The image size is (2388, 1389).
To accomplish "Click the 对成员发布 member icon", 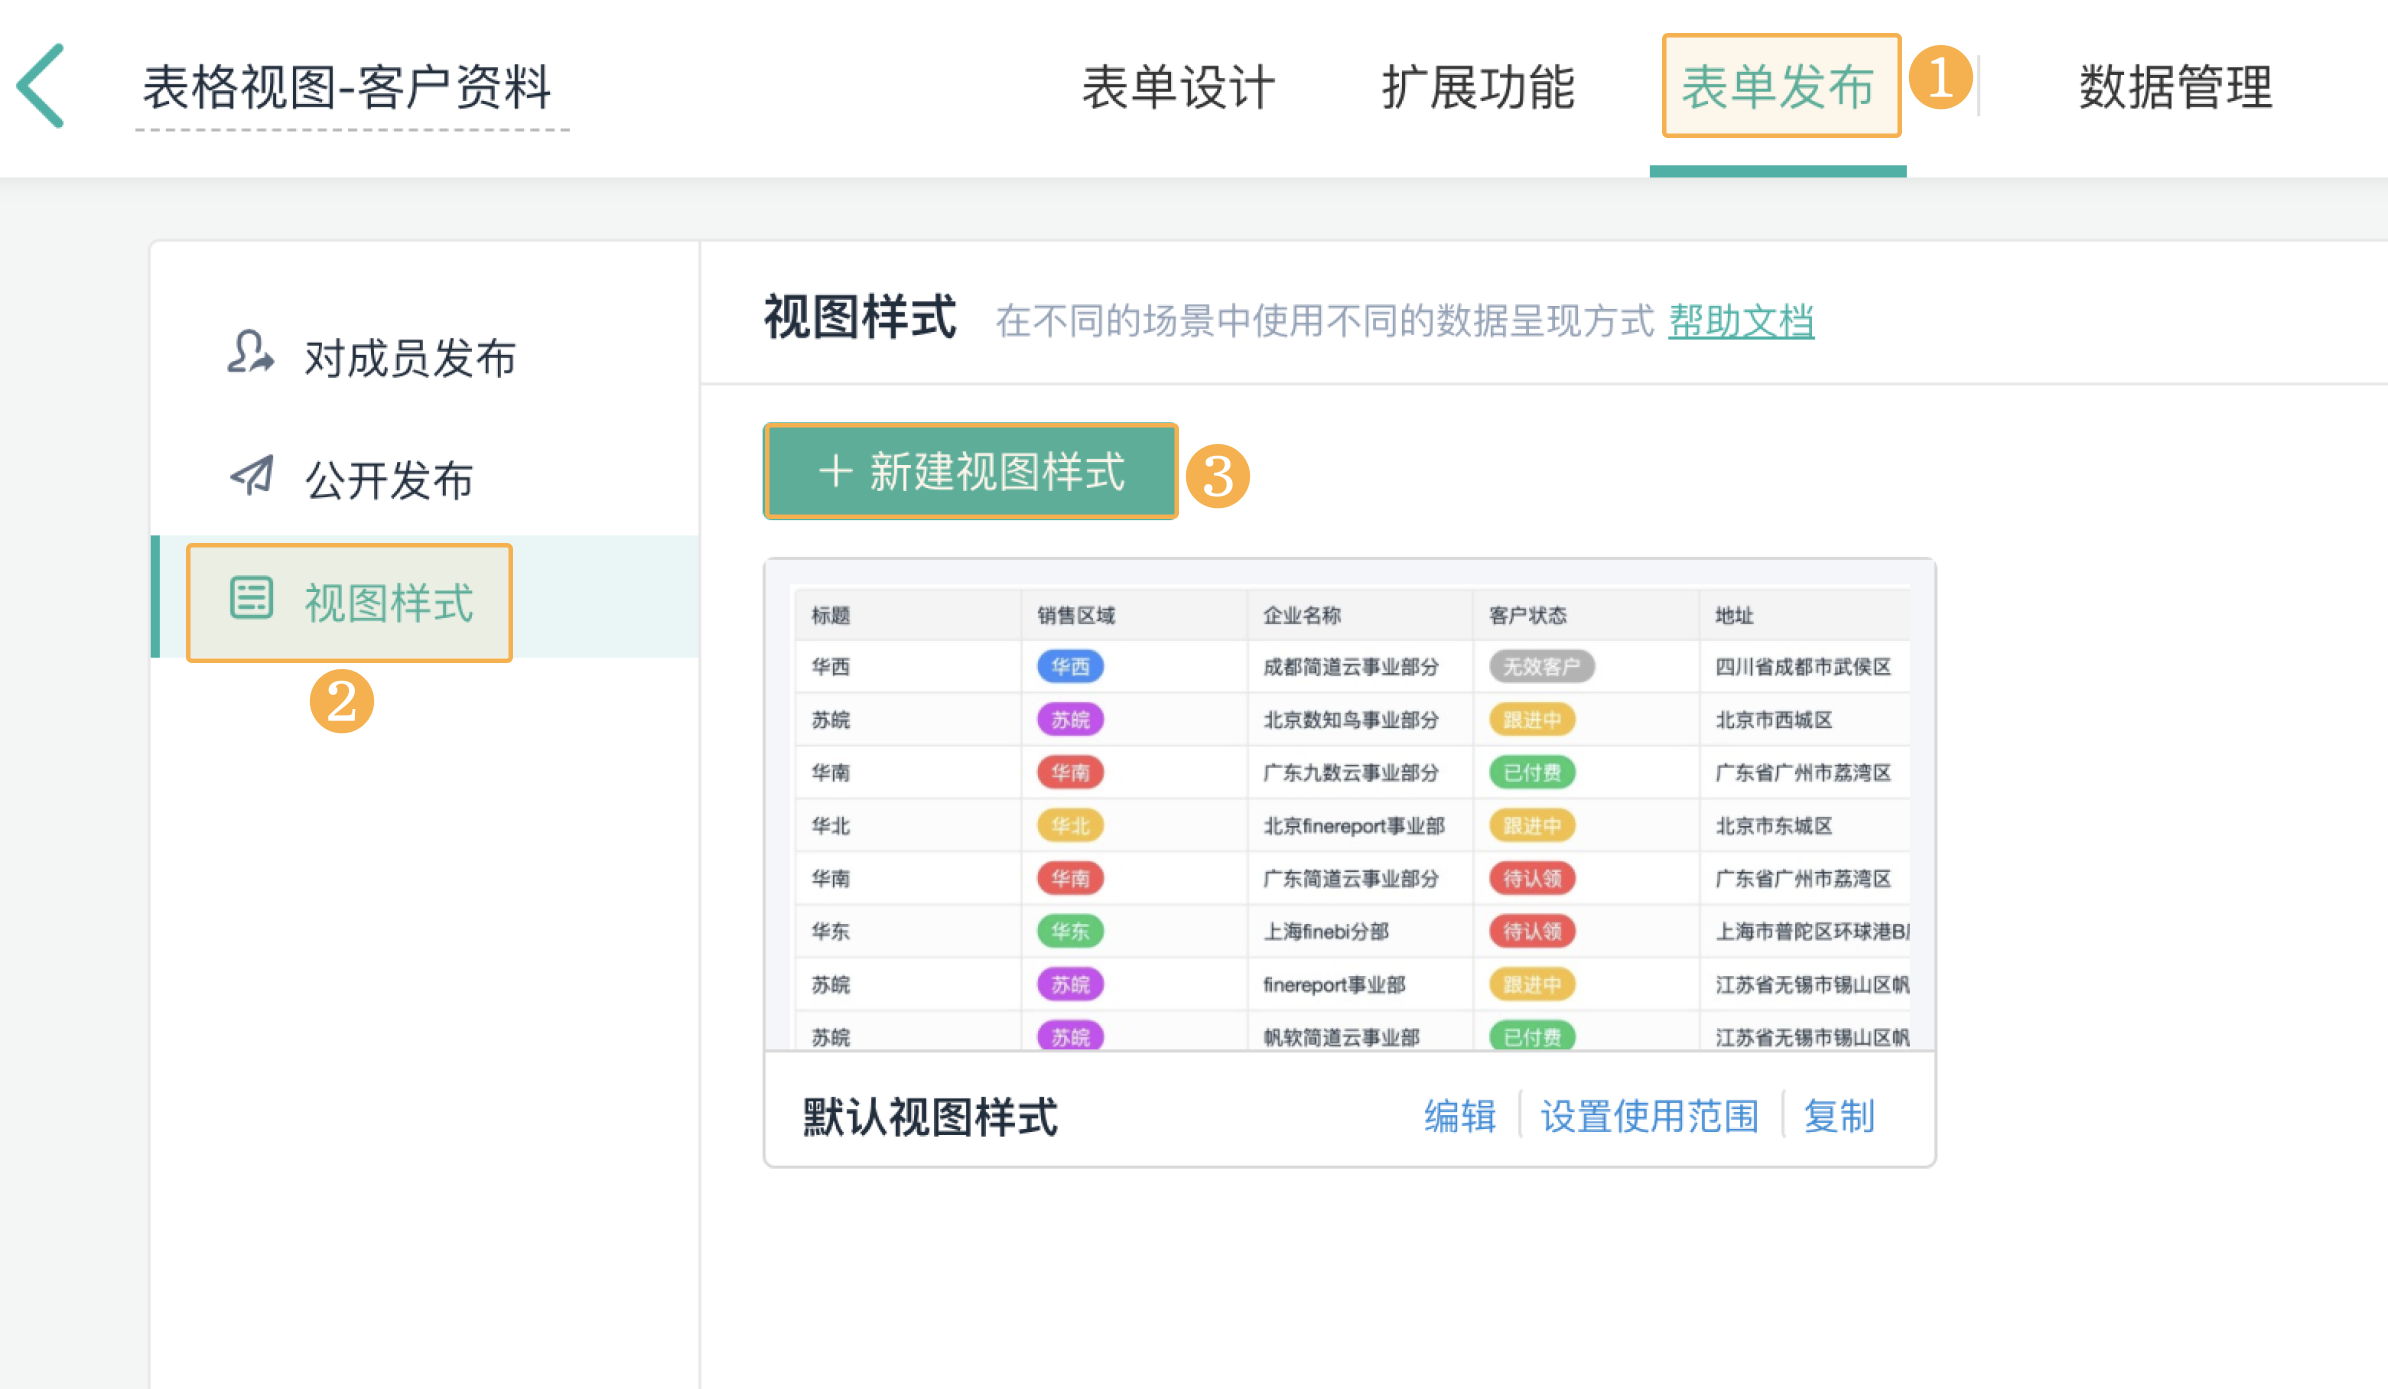I will click(x=250, y=353).
